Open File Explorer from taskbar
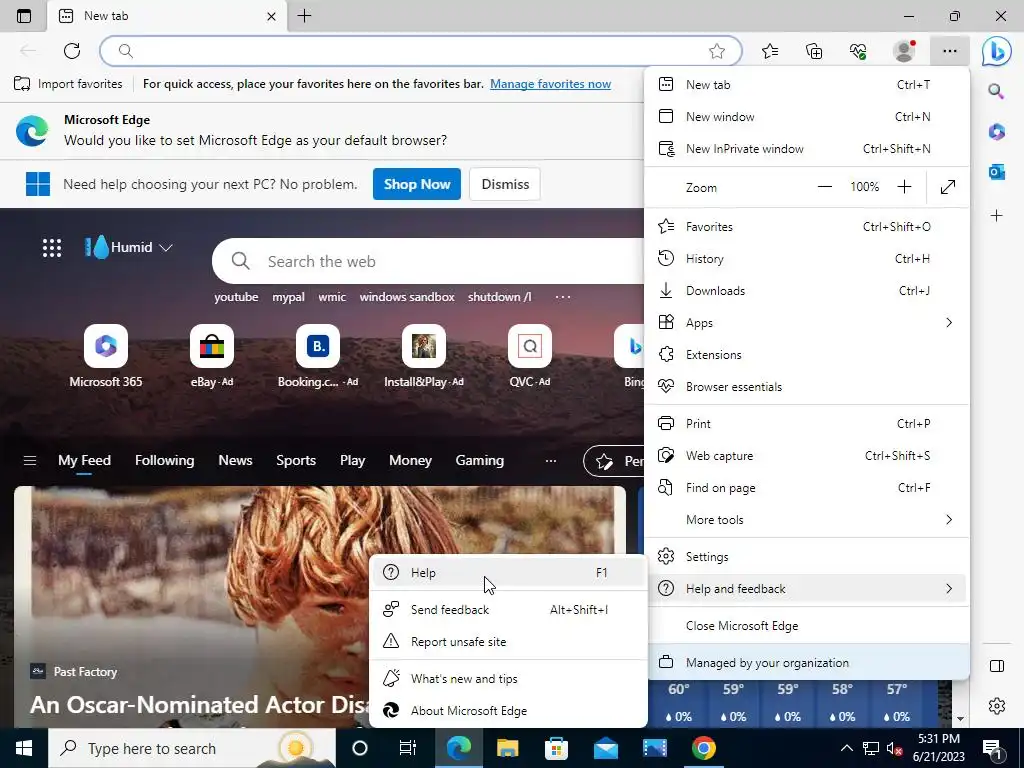The height and width of the screenshot is (768, 1024). [x=507, y=748]
